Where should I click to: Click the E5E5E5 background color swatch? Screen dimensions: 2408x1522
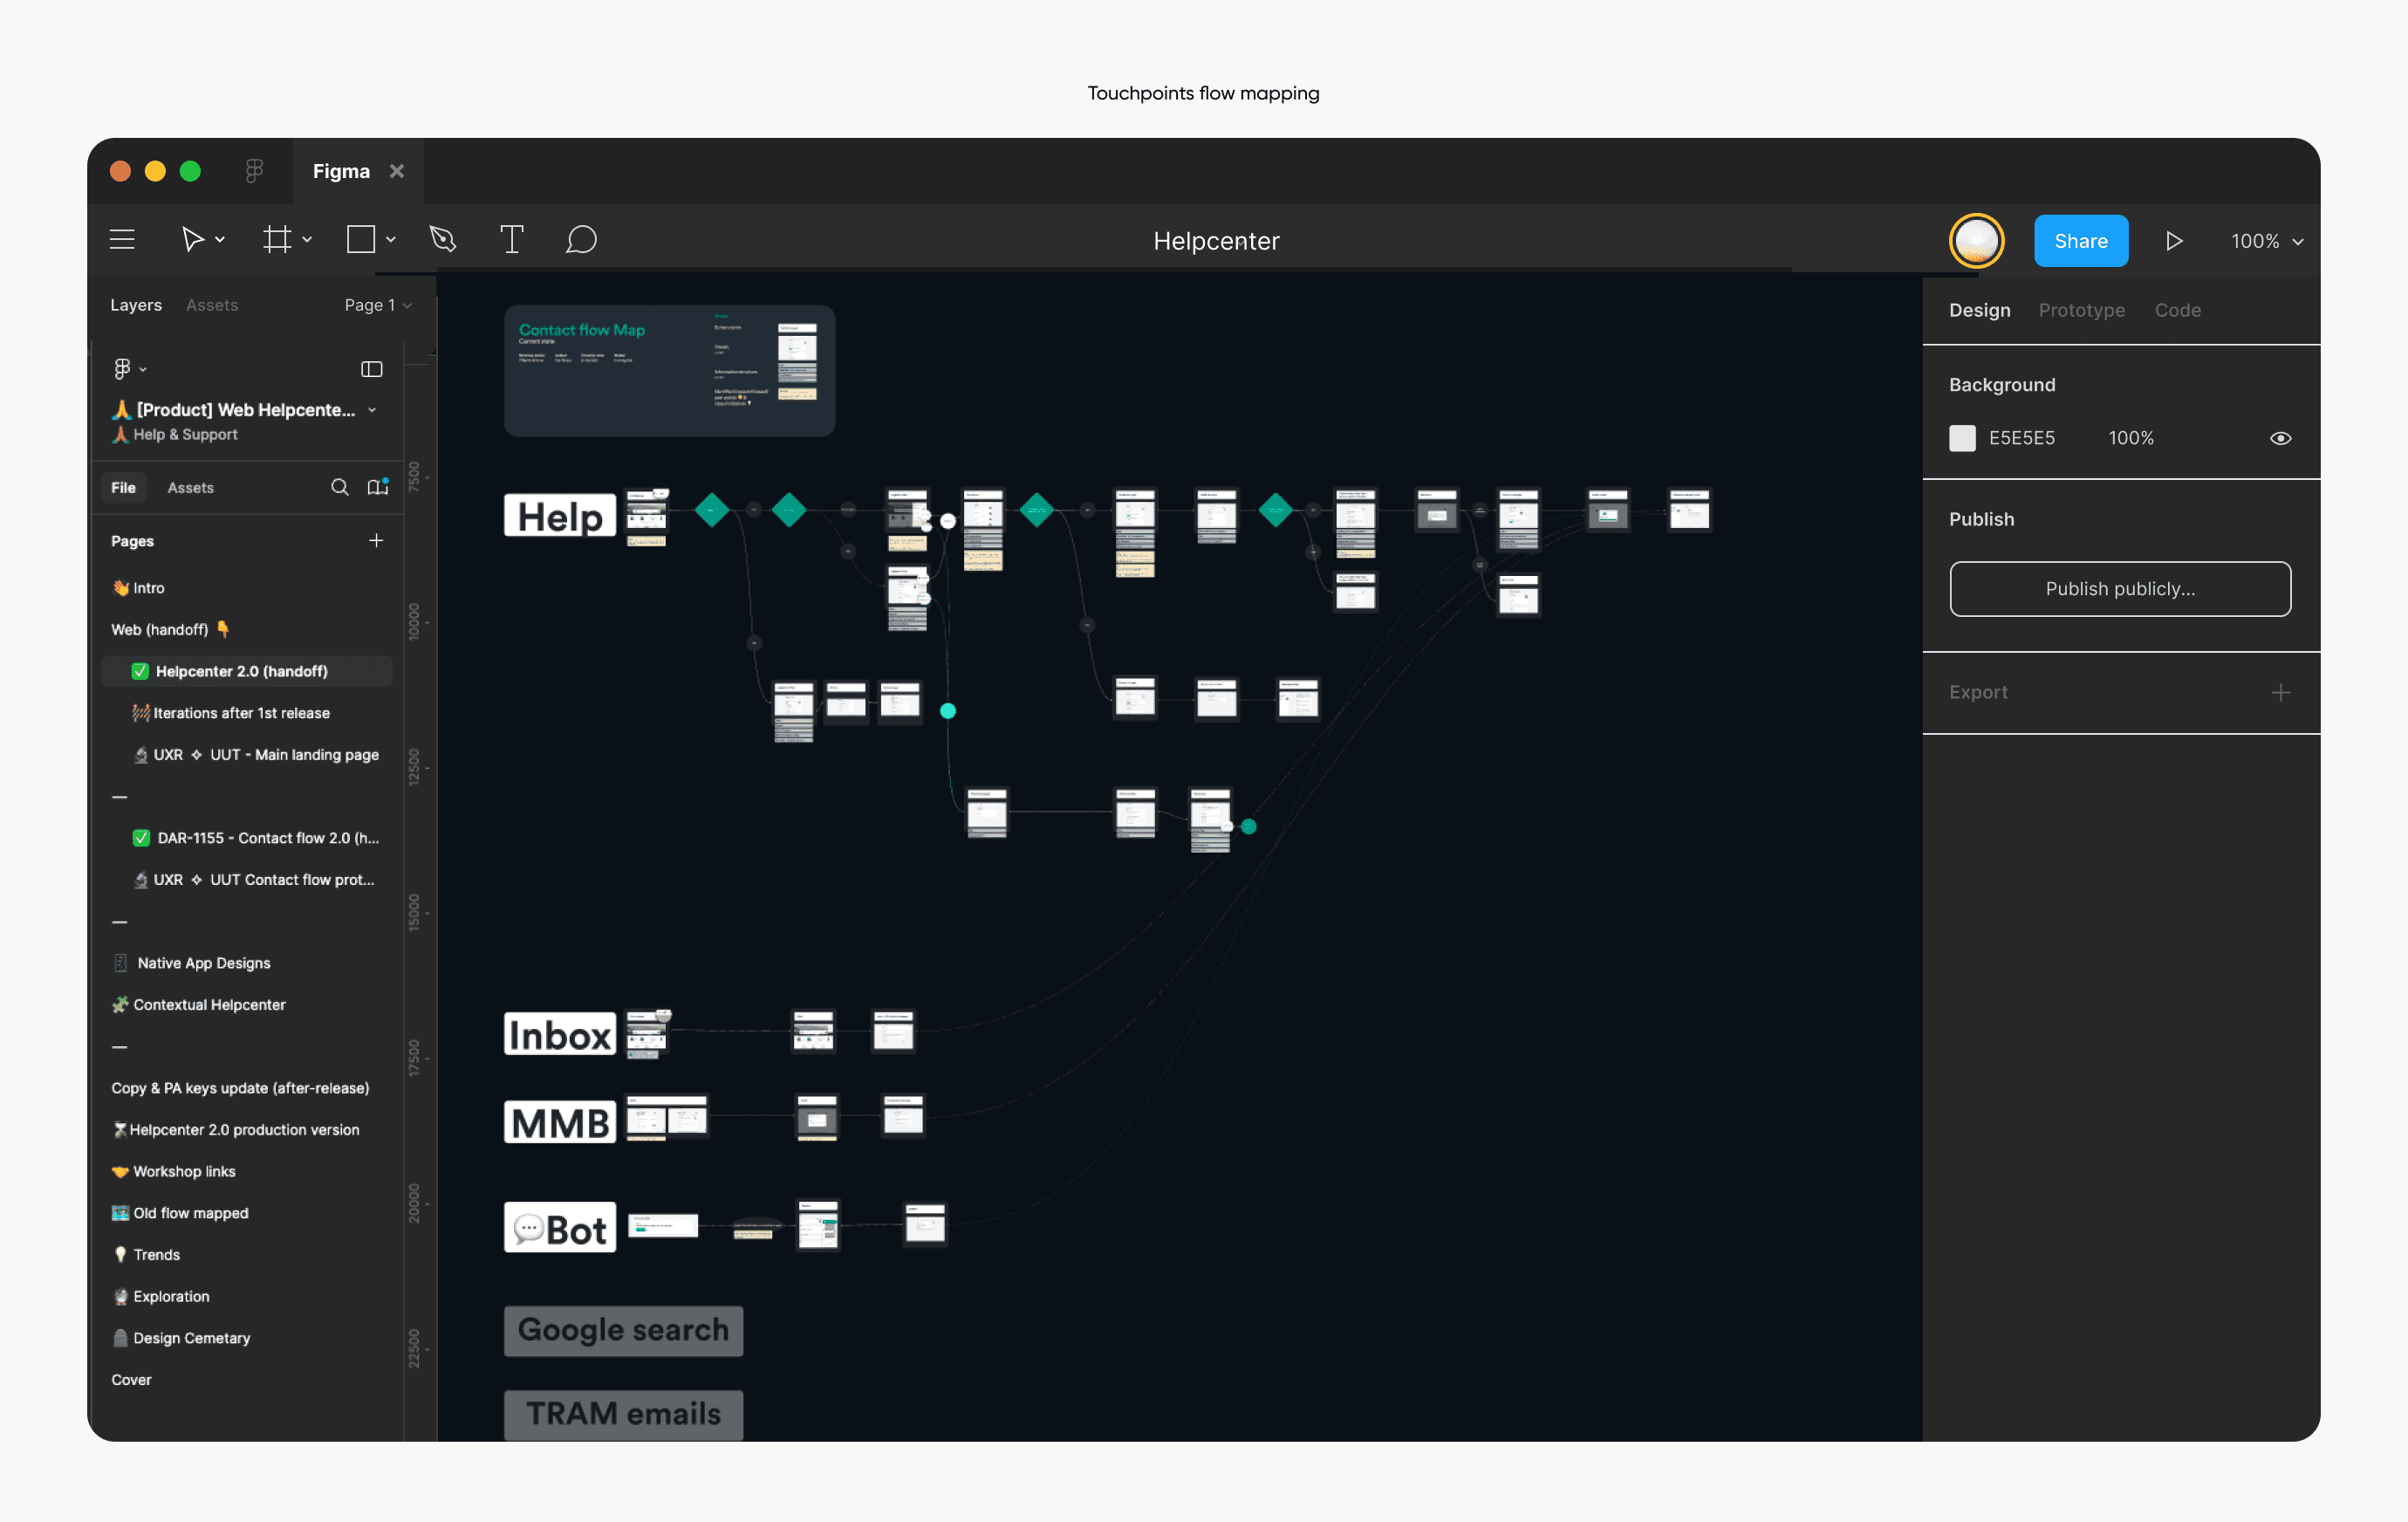1962,438
